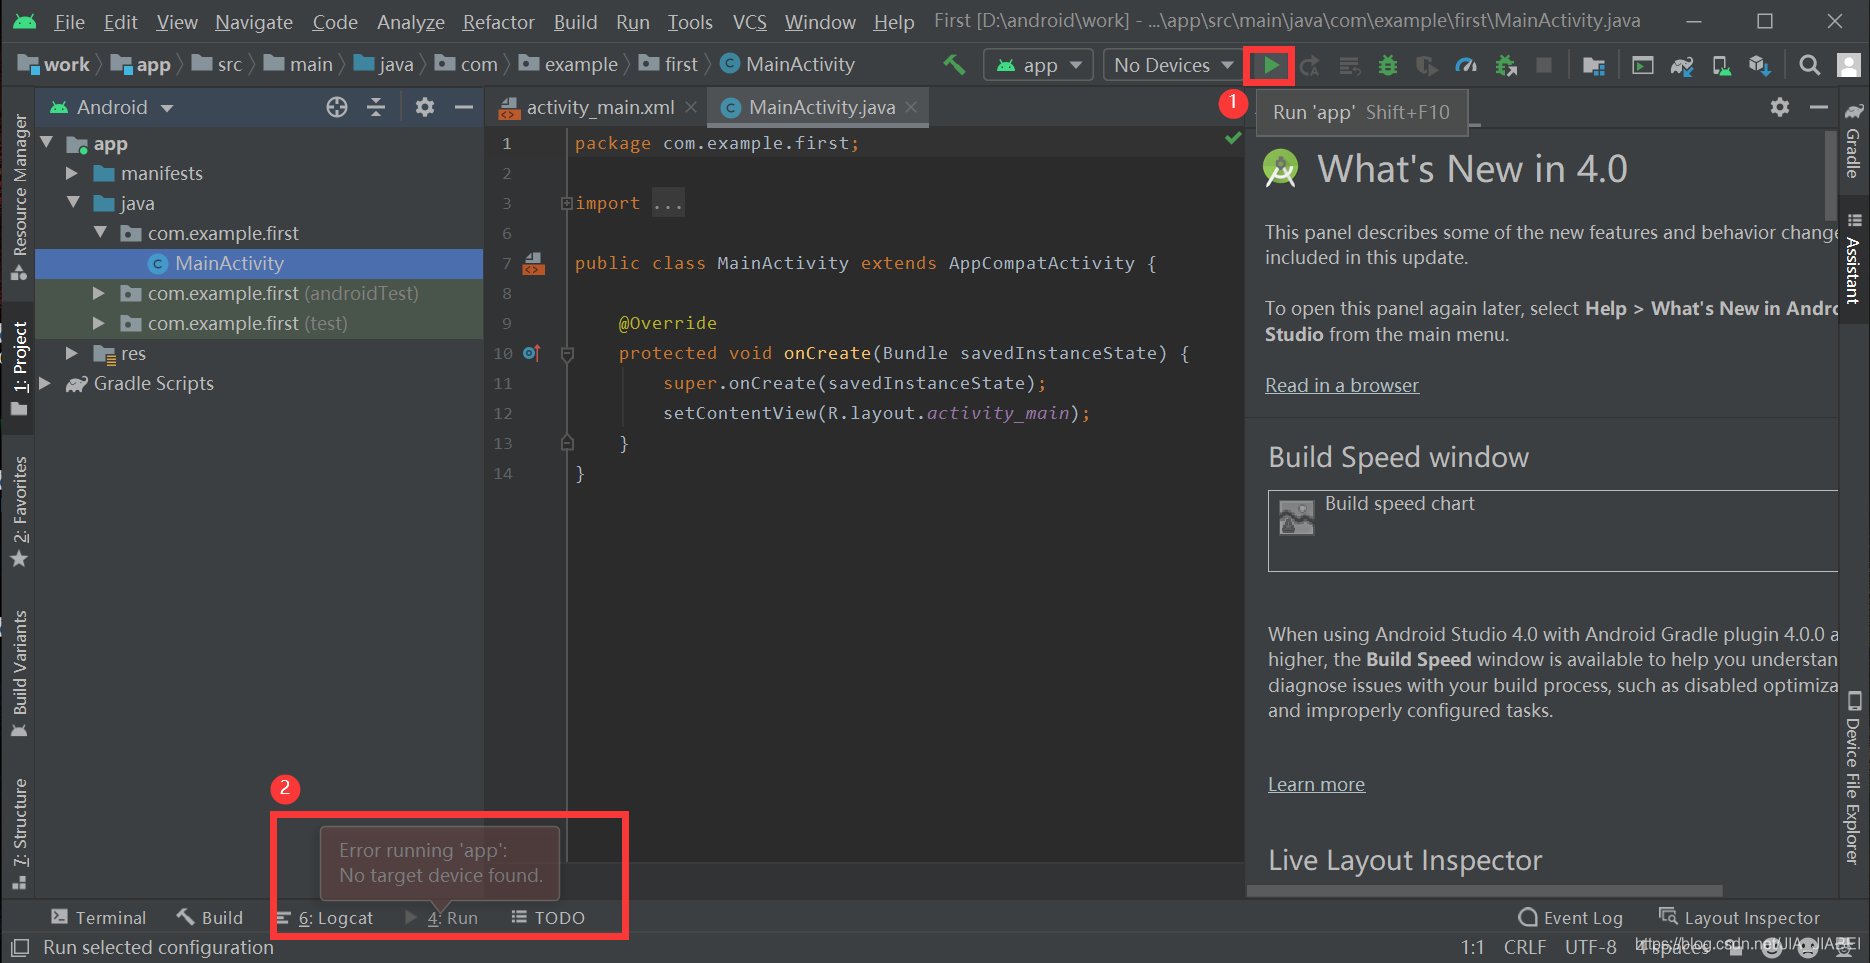Image resolution: width=1870 pixels, height=963 pixels.
Task: Open the VCS menu
Action: (749, 22)
